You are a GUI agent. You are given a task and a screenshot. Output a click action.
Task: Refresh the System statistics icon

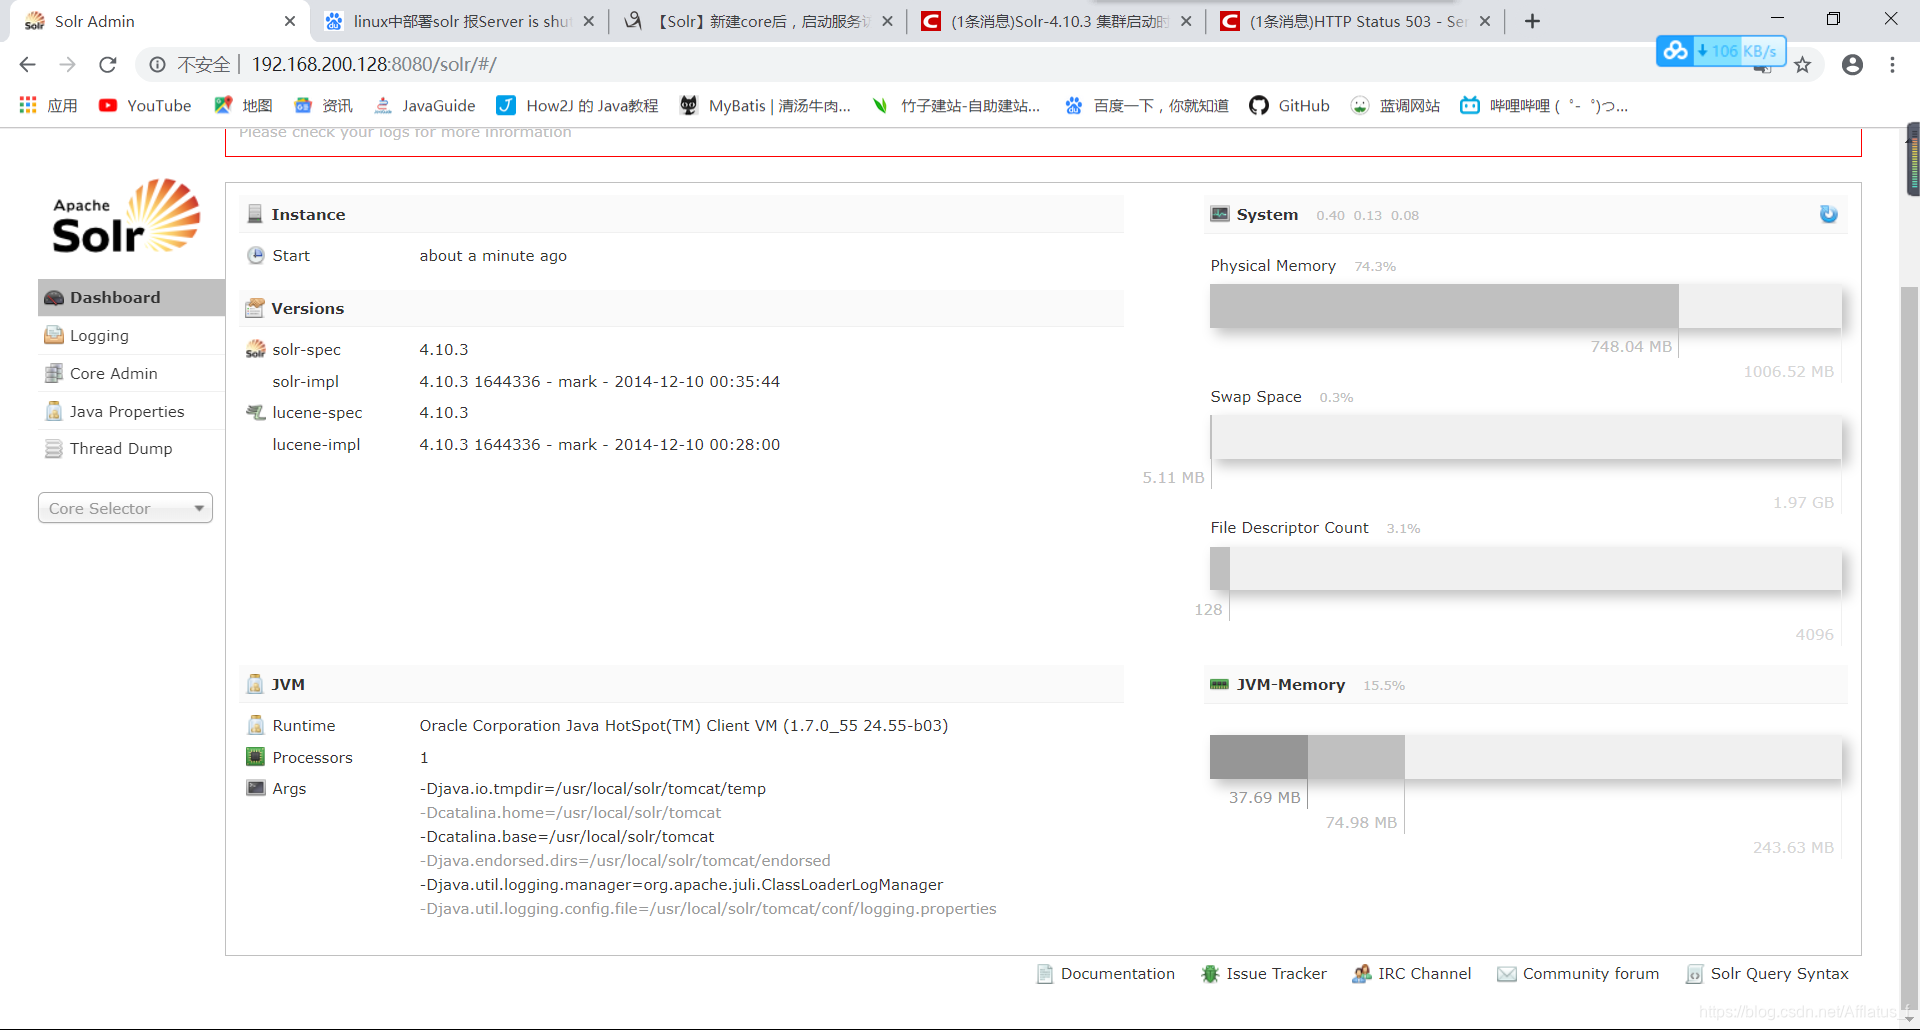click(x=1828, y=214)
